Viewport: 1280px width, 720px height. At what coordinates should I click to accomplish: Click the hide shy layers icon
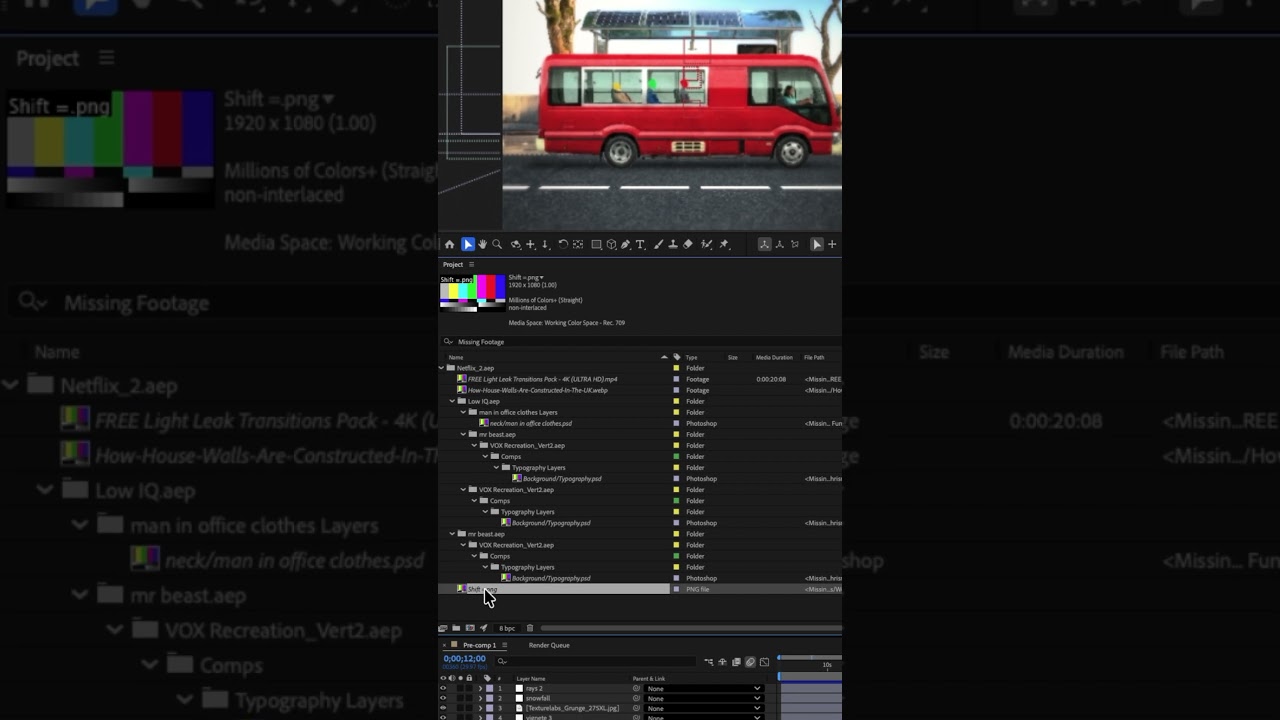(x=722, y=662)
